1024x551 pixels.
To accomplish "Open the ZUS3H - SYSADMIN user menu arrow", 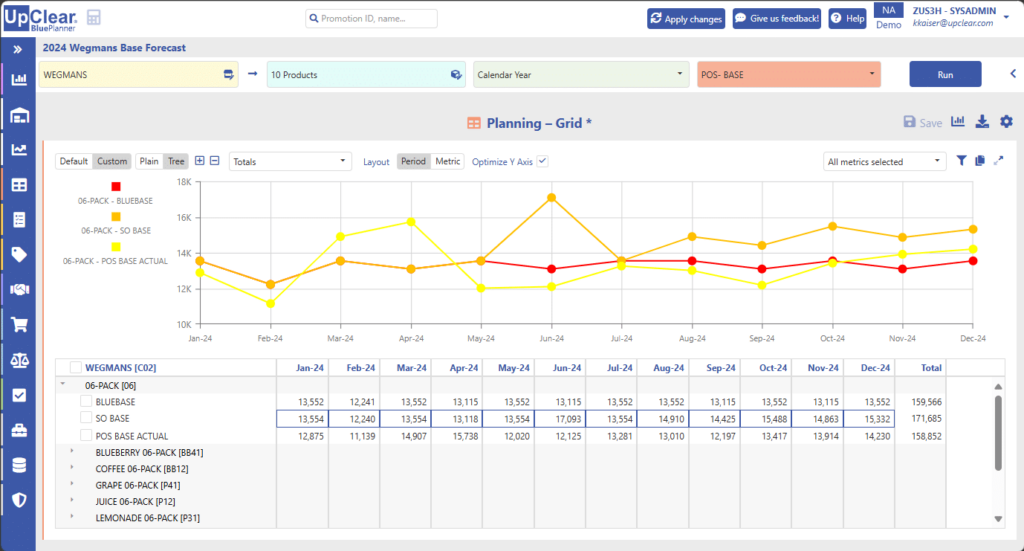I will click(1006, 18).
